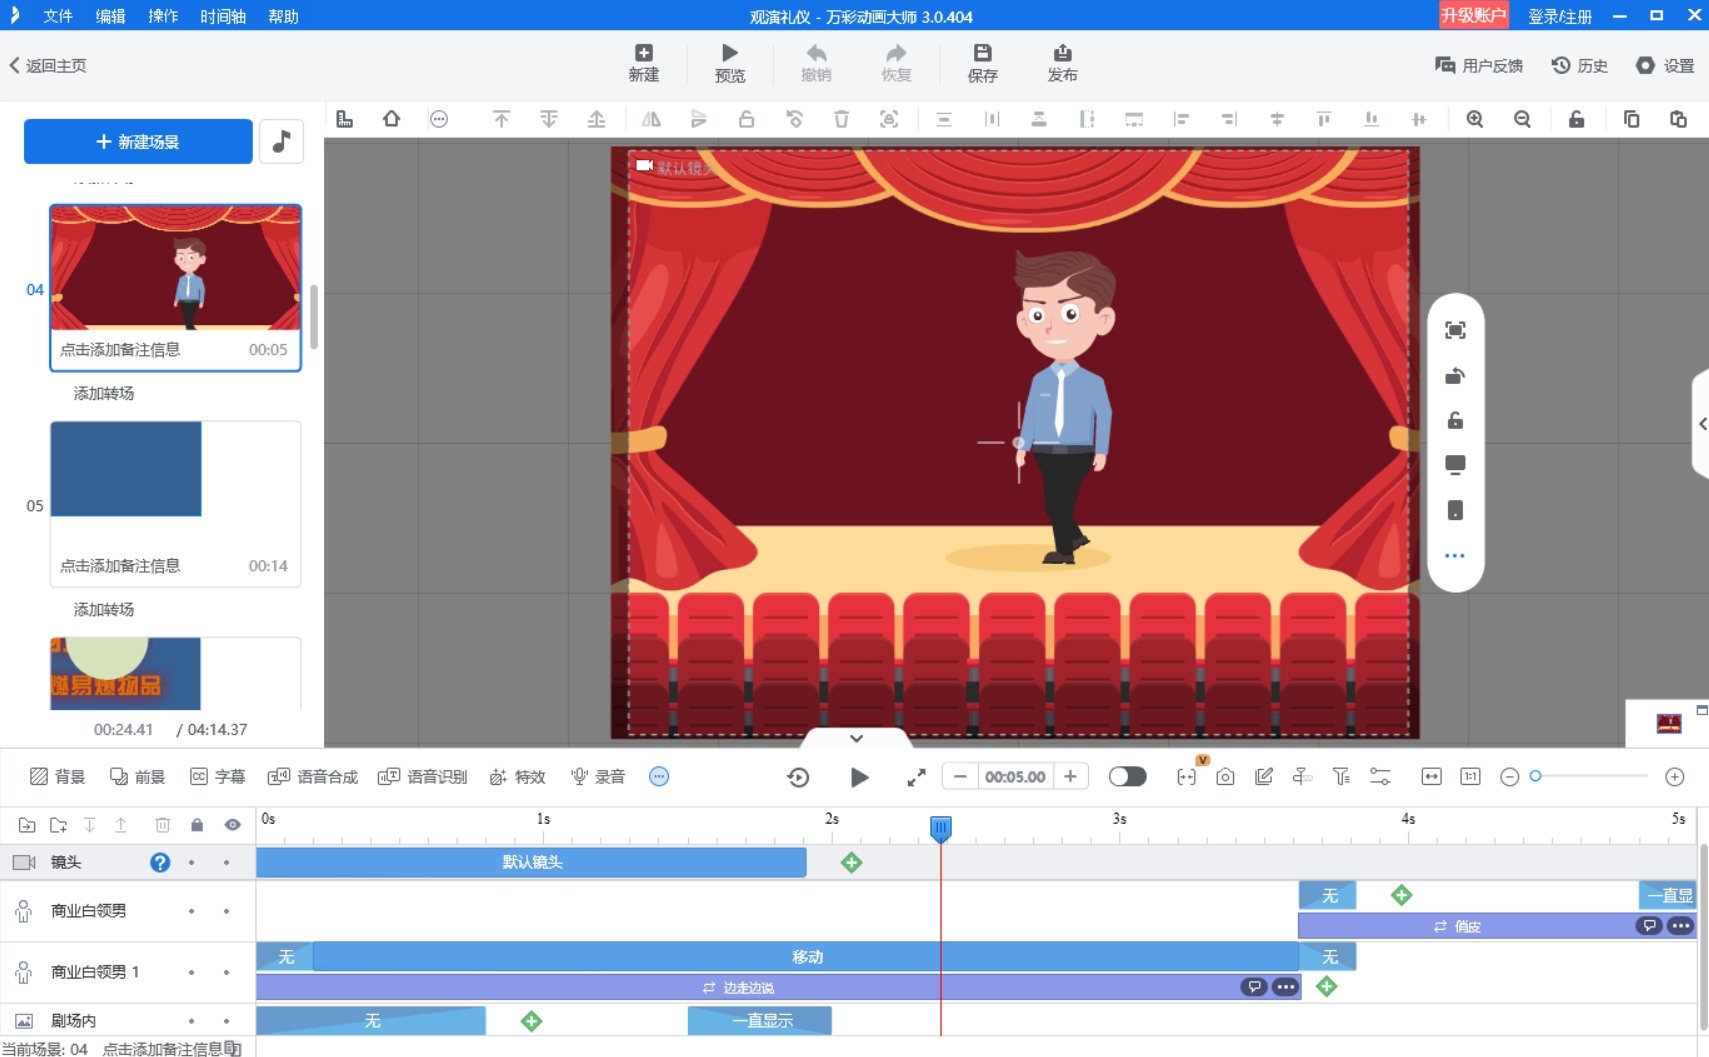1709x1057 pixels.
Task: Open more options circle next to 录音
Action: [x=659, y=777]
